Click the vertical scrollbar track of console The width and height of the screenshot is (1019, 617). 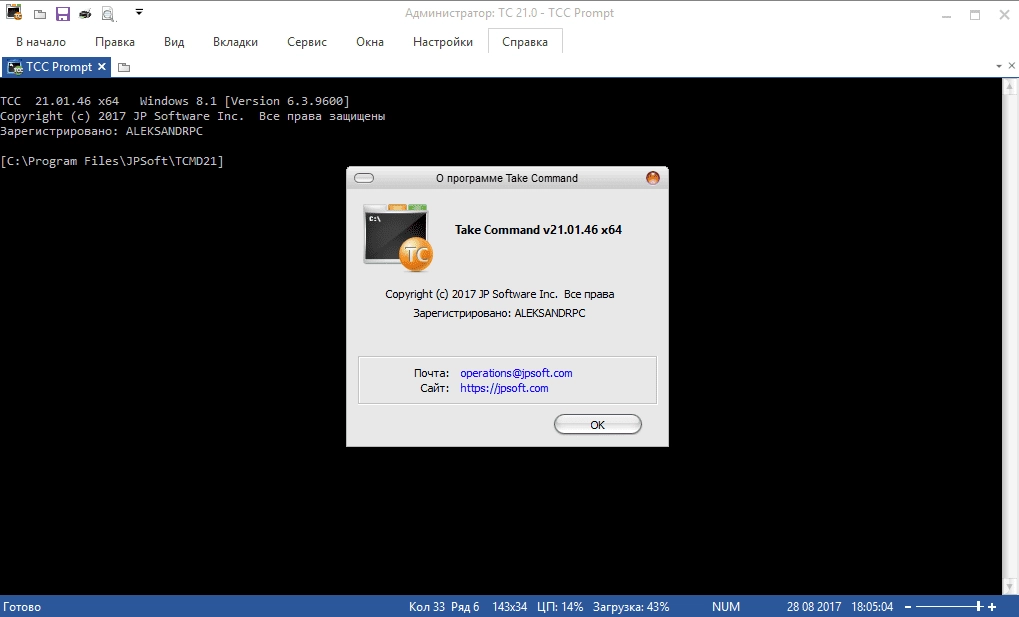pos(1011,338)
